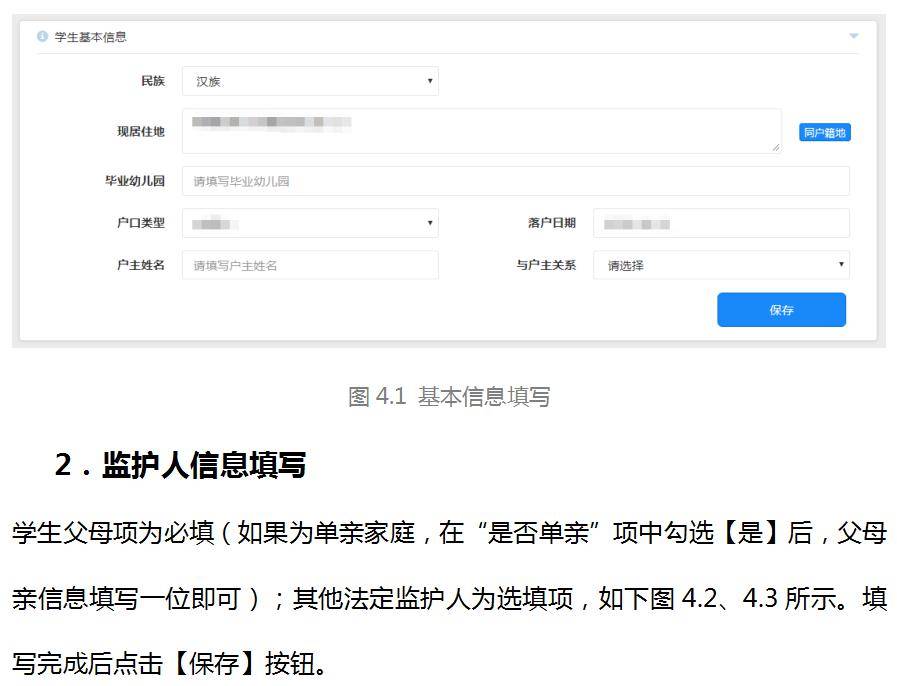Click the 民族 field label

click(152, 81)
